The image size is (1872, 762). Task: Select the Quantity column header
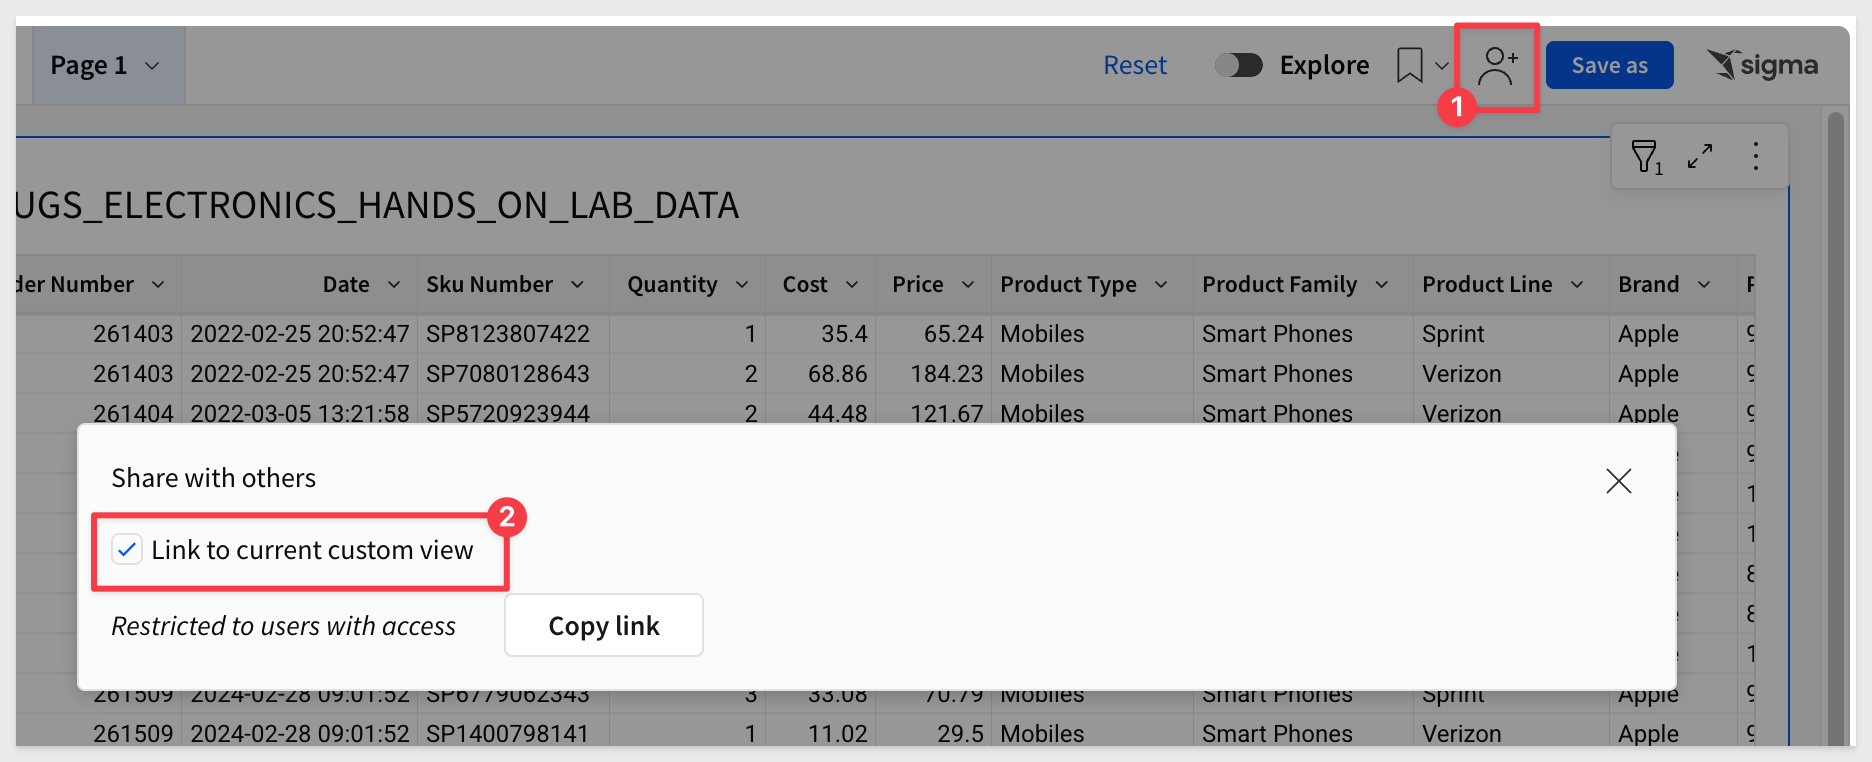(x=672, y=285)
